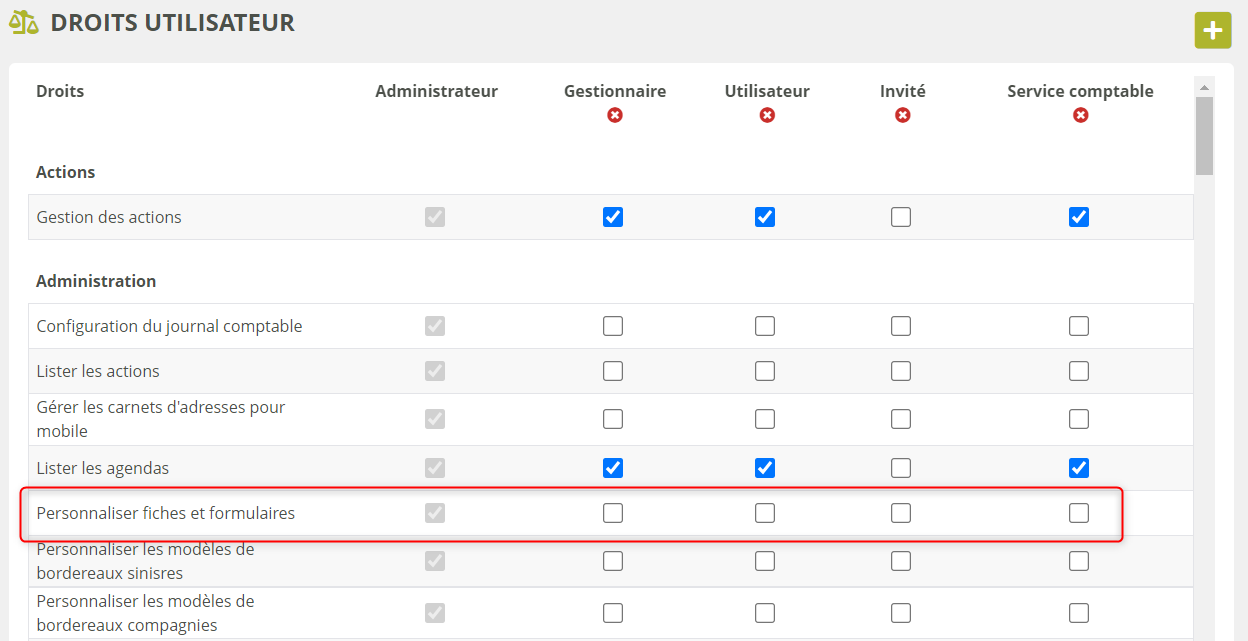The height and width of the screenshot is (641, 1248).
Task: Enable bordereaux compagnies models for Service comptable
Action: click(1079, 613)
